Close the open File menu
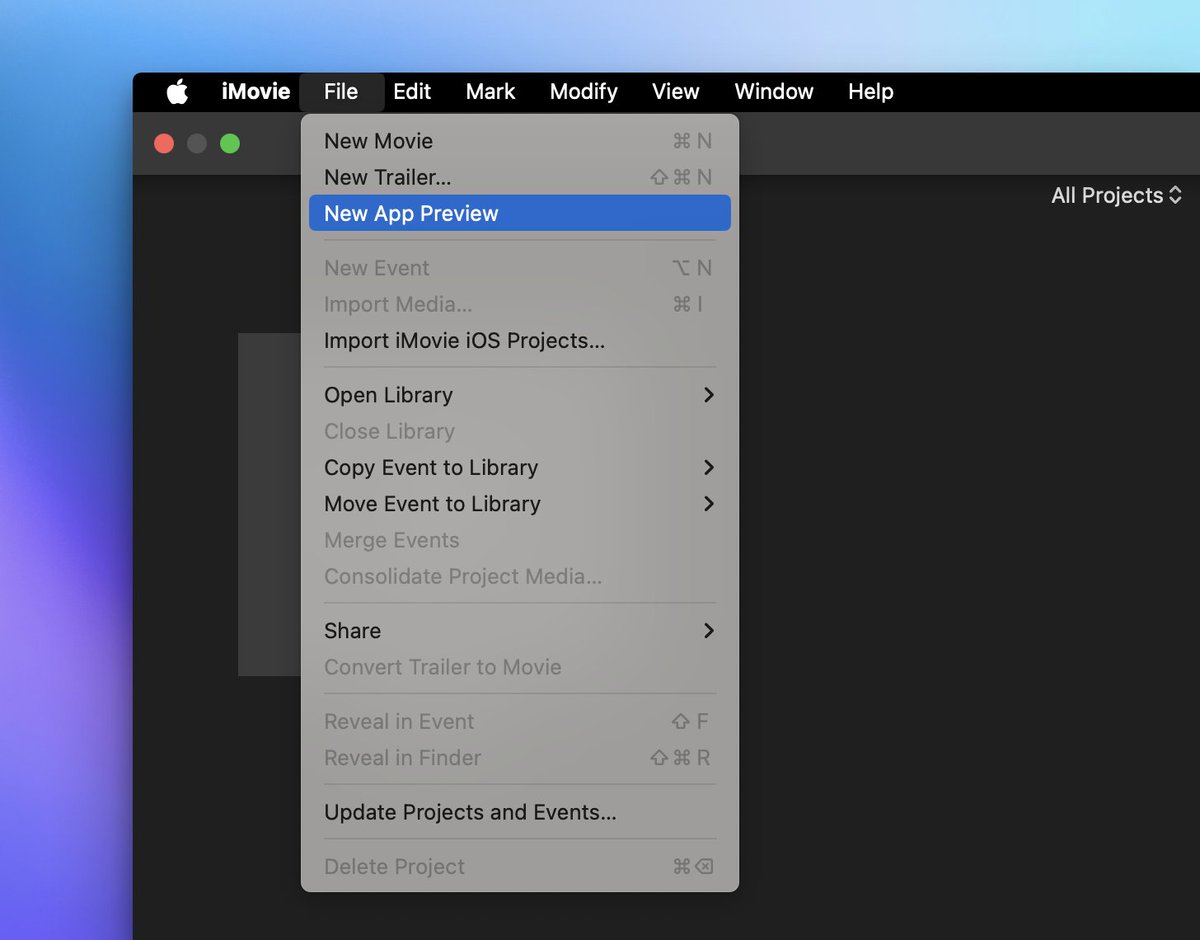The image size is (1200, 940). [341, 92]
